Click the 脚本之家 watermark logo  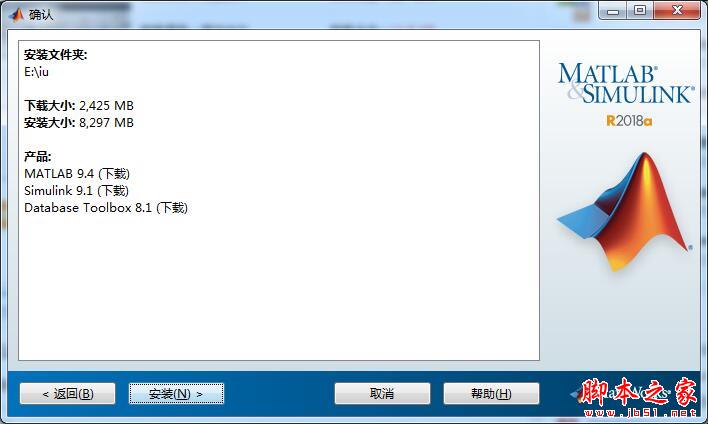tap(639, 396)
